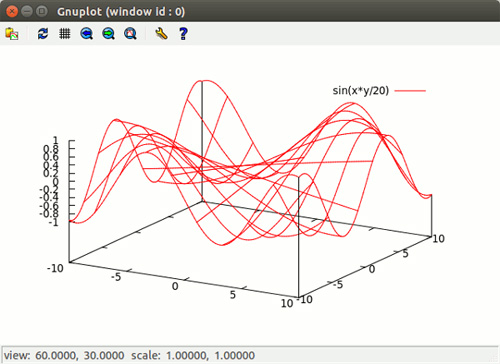The width and height of the screenshot is (500, 364).
Task: Apply previous zoom settings icon
Action: coord(87,34)
